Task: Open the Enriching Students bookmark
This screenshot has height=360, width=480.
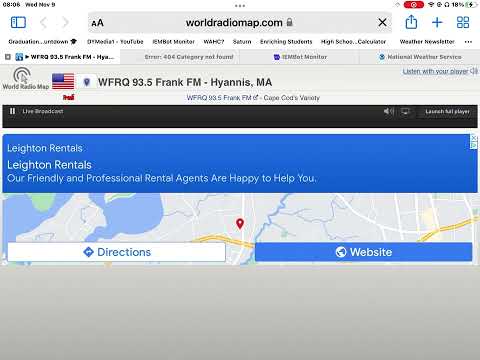Action: [x=286, y=42]
